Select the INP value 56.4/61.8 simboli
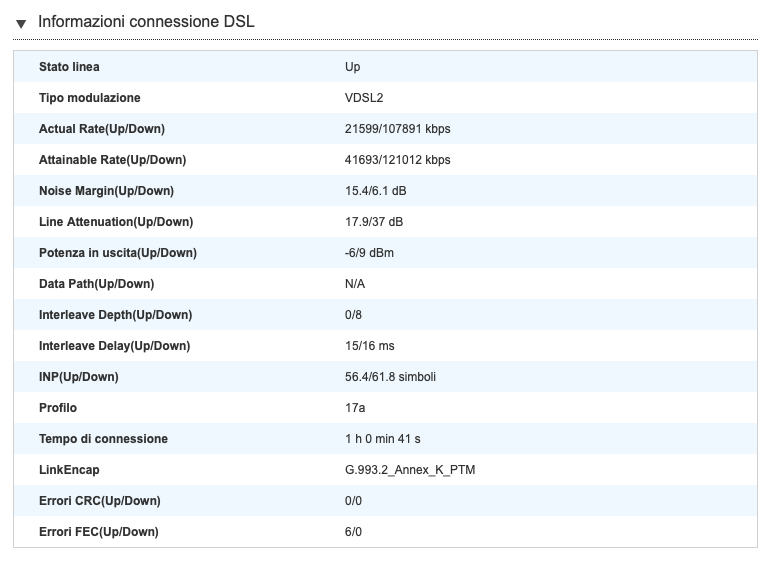Screen dimensions: 777x572 click(x=390, y=377)
